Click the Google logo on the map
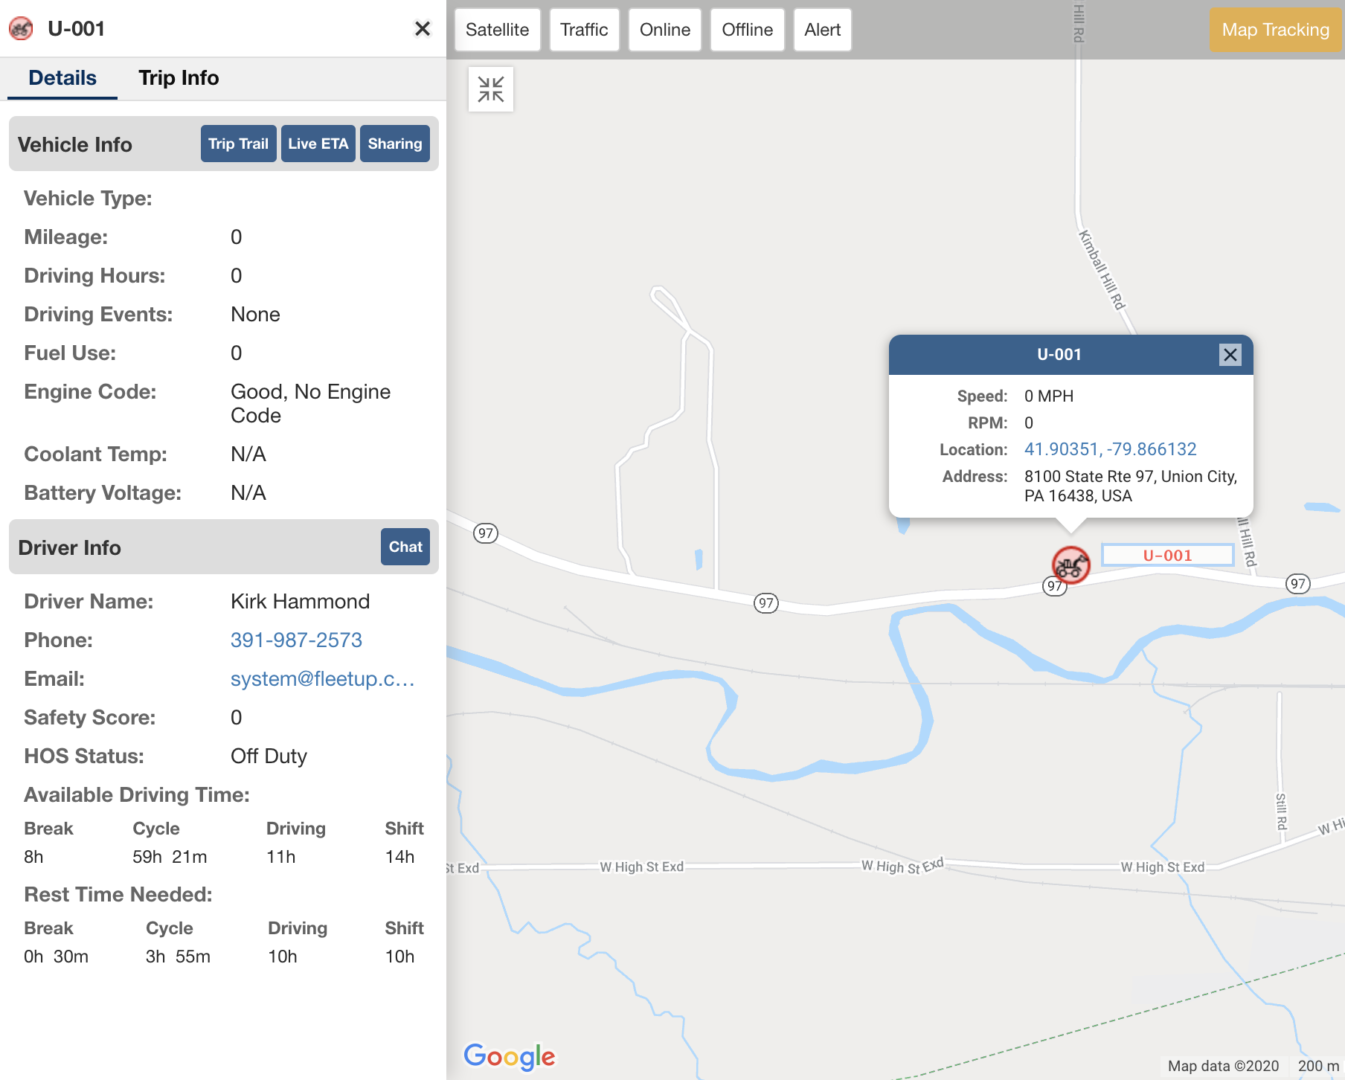The height and width of the screenshot is (1080, 1345). click(509, 1057)
